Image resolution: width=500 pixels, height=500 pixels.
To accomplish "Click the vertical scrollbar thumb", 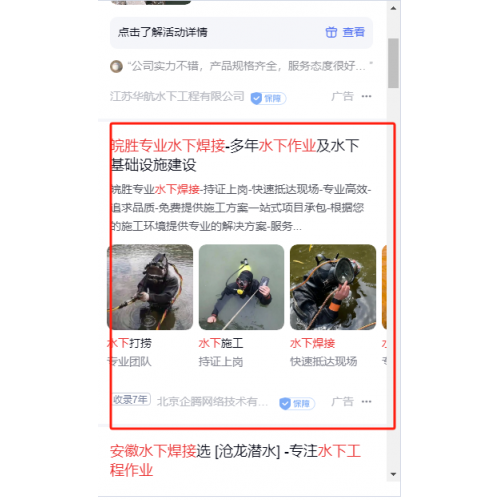I will pos(393,63).
